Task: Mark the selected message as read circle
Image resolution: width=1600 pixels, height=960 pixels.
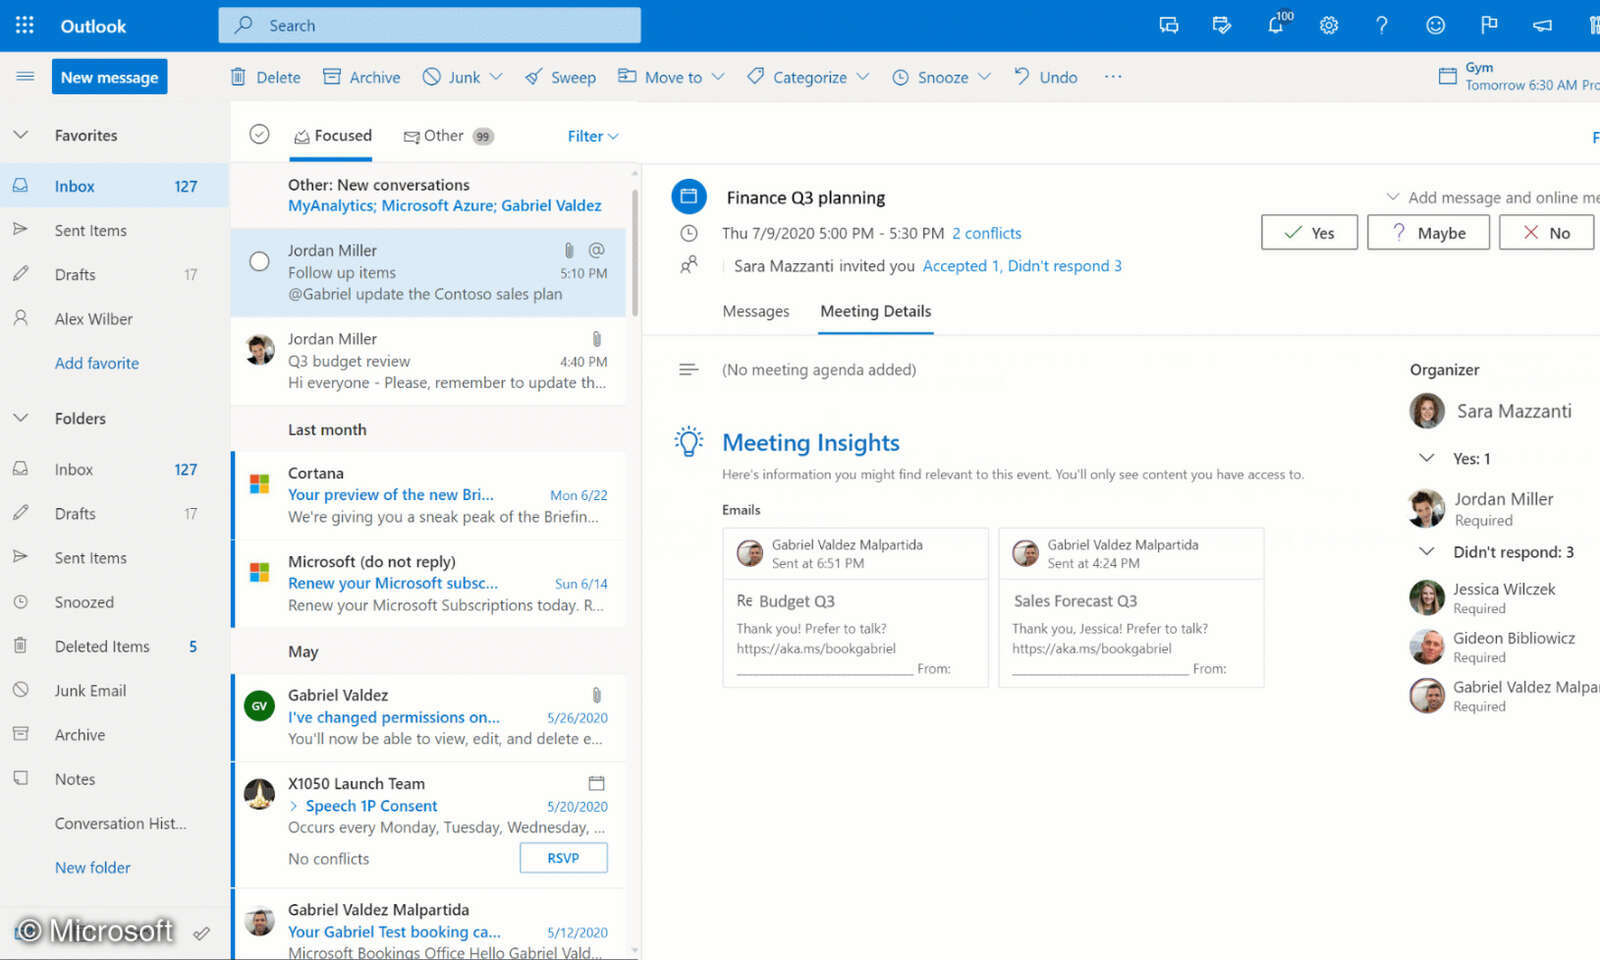Action: click(259, 259)
